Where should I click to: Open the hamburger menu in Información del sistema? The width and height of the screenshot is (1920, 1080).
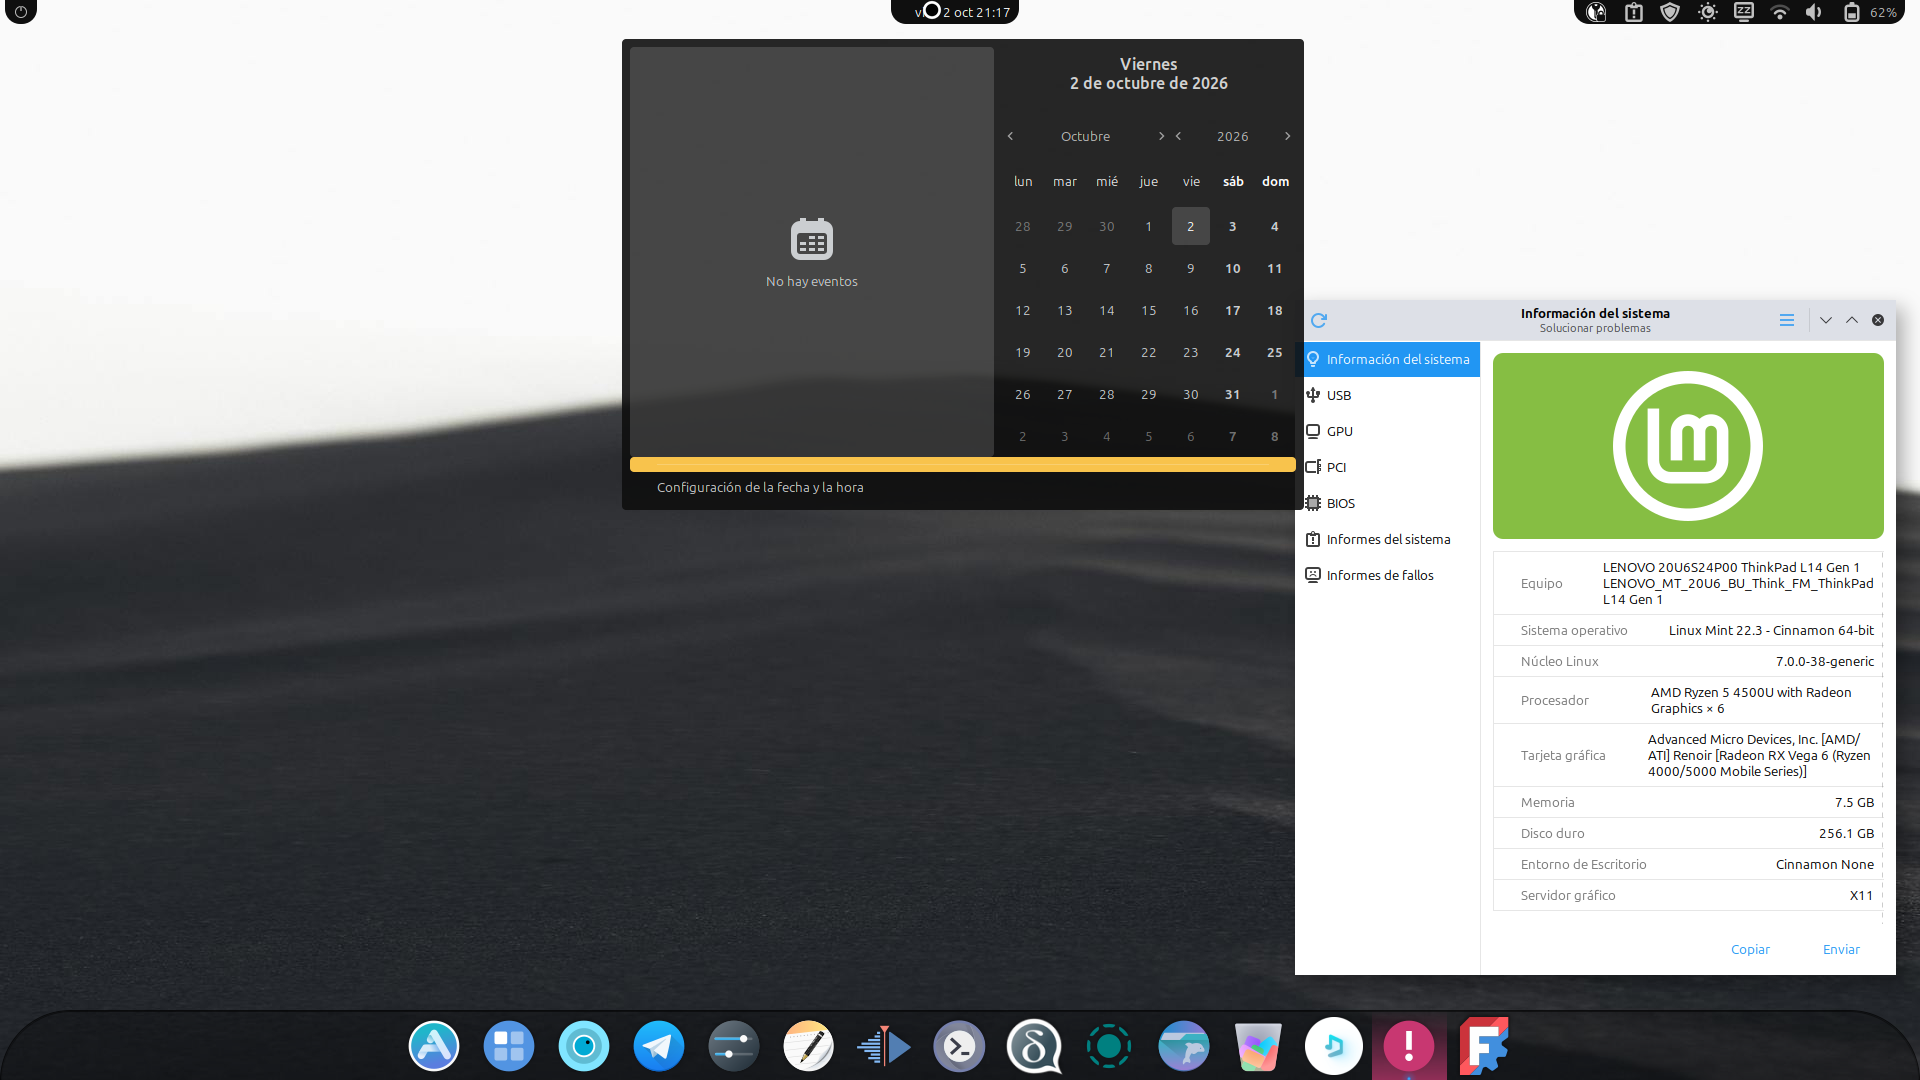pyautogui.click(x=1787, y=320)
